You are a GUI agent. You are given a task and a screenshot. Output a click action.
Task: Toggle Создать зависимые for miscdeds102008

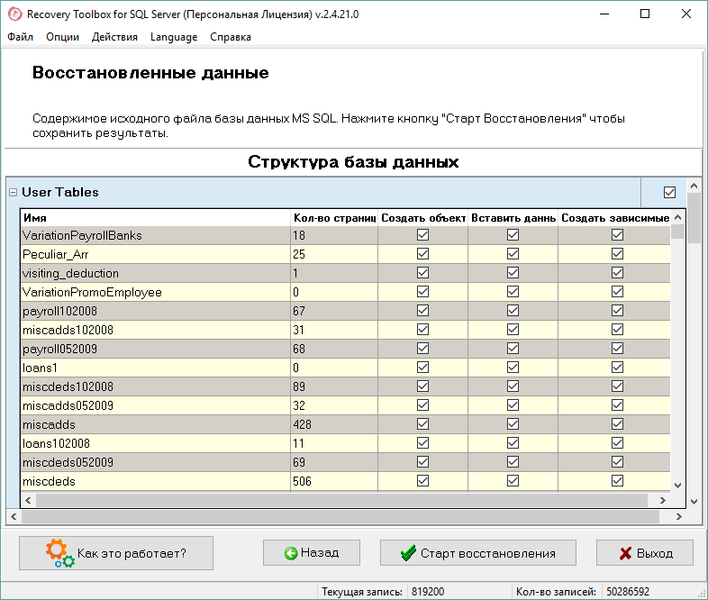[617, 387]
